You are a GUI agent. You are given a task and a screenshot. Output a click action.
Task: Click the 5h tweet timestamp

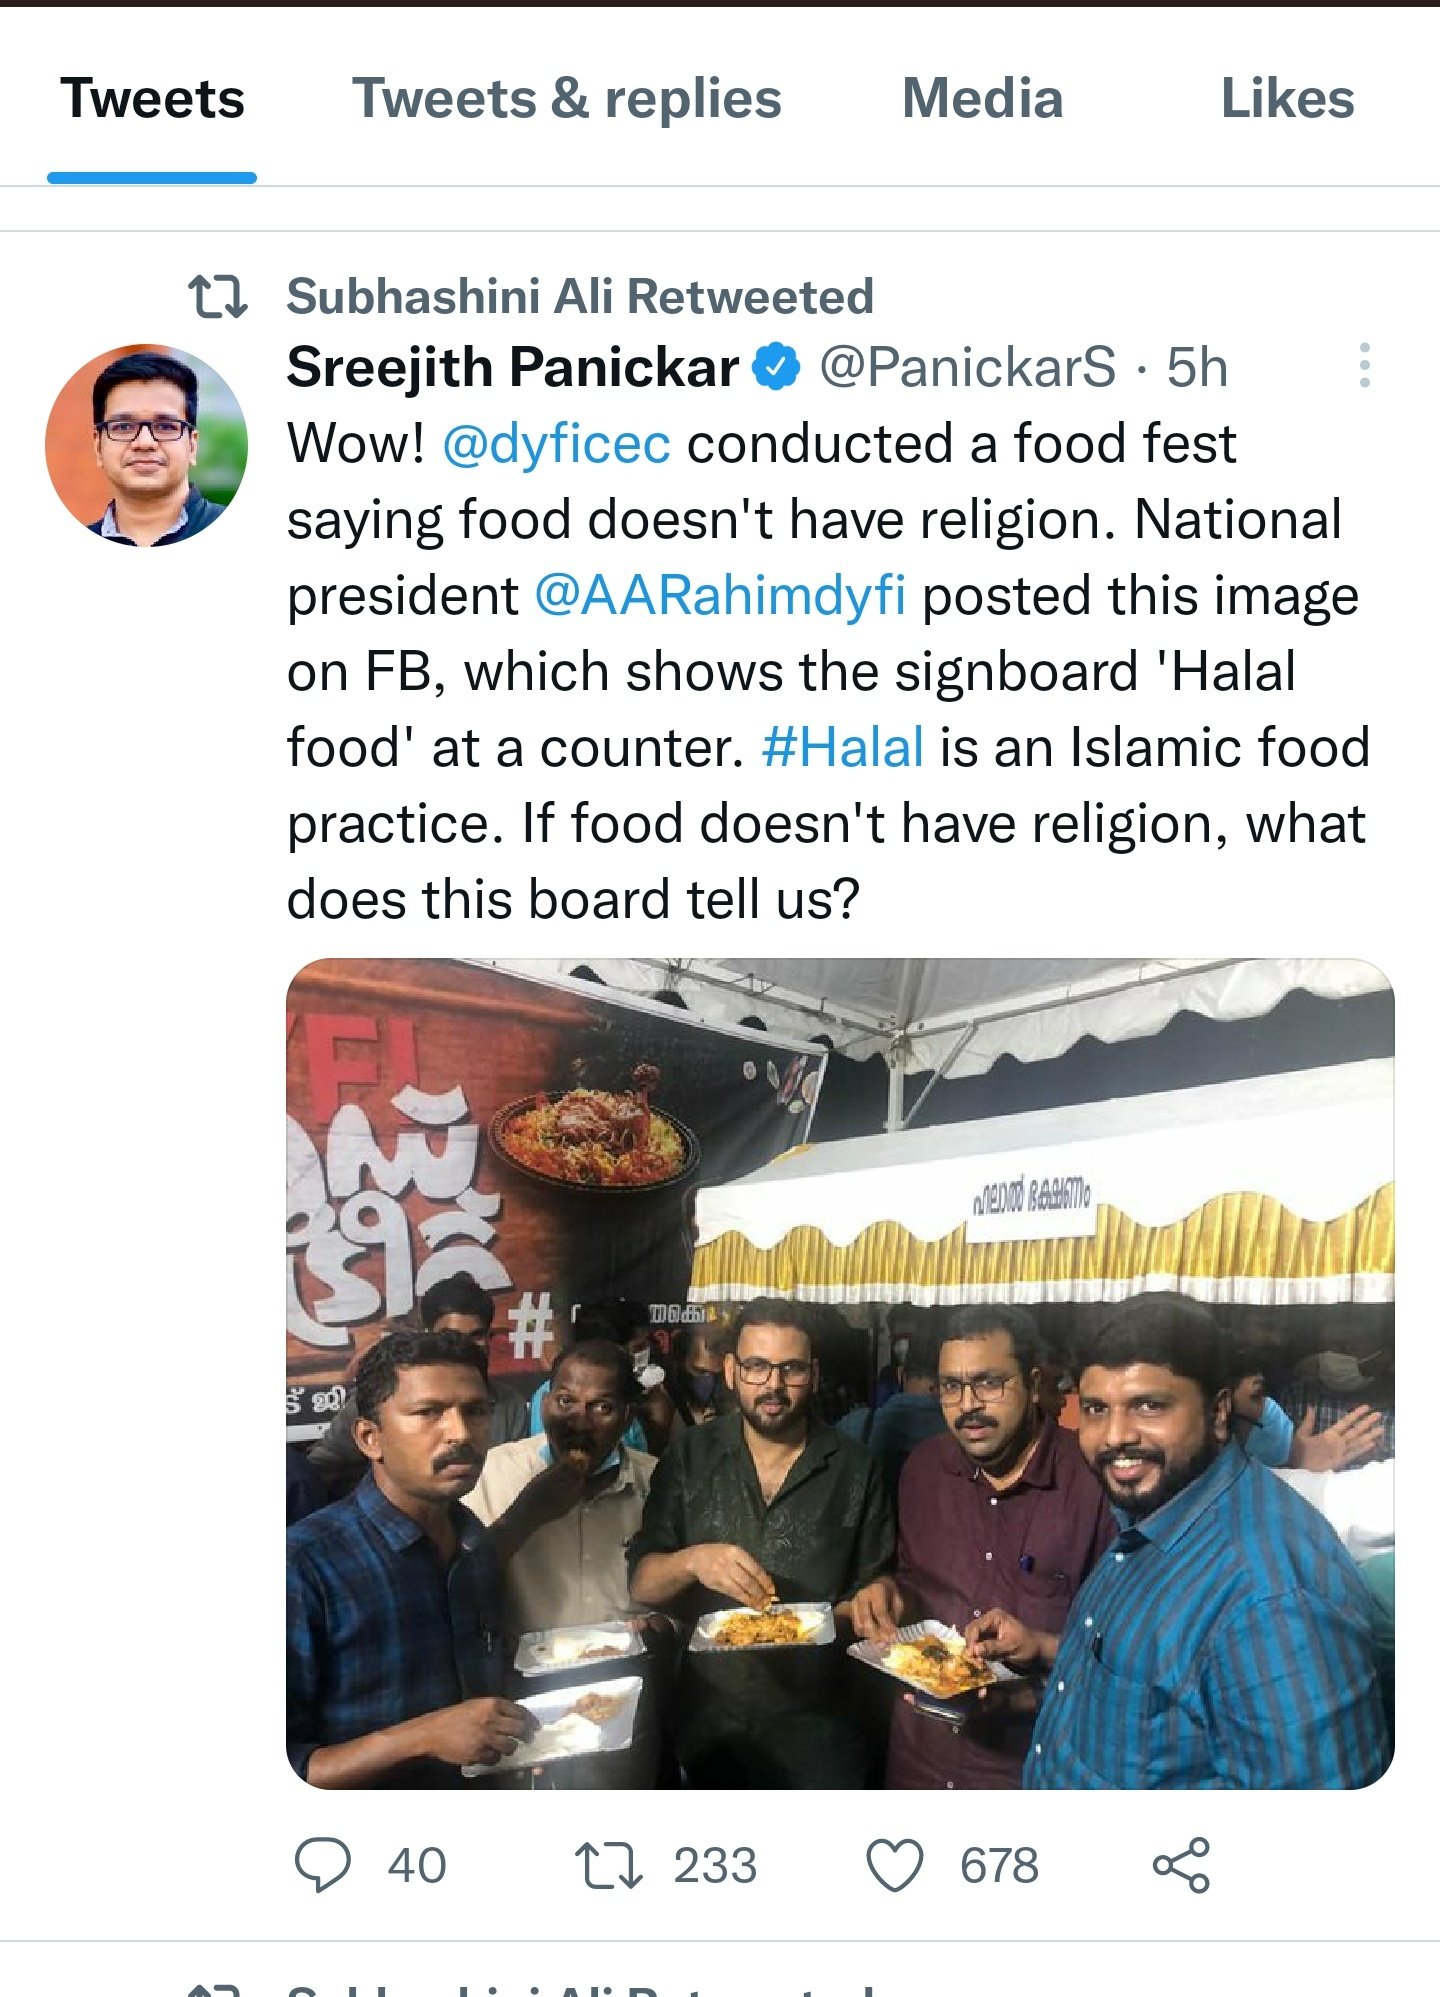[1197, 367]
